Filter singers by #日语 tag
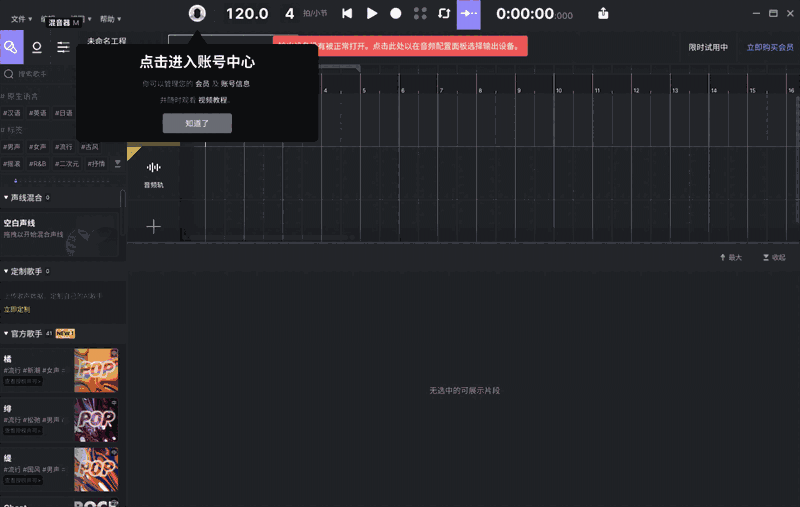 [x=64, y=113]
